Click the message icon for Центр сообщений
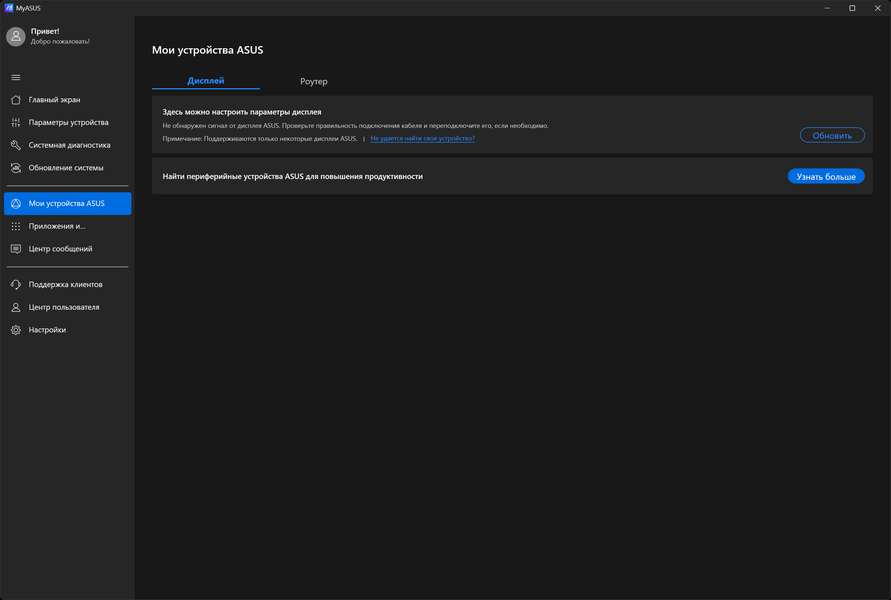 coord(16,249)
